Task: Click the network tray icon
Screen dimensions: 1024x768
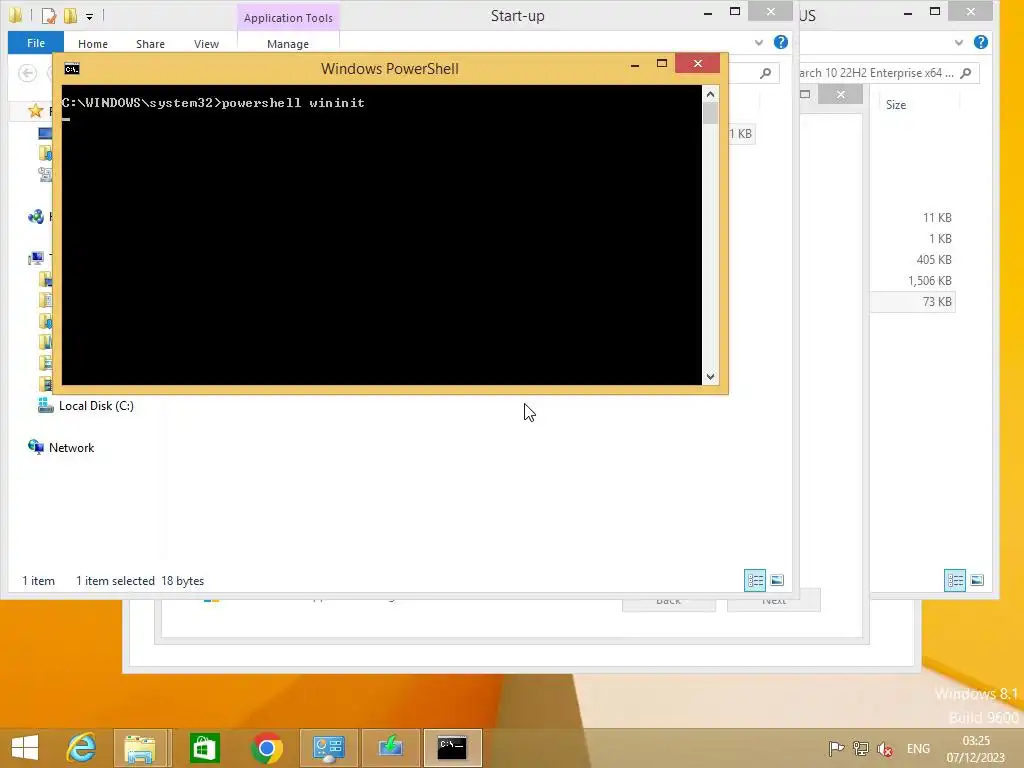Action: coord(861,749)
